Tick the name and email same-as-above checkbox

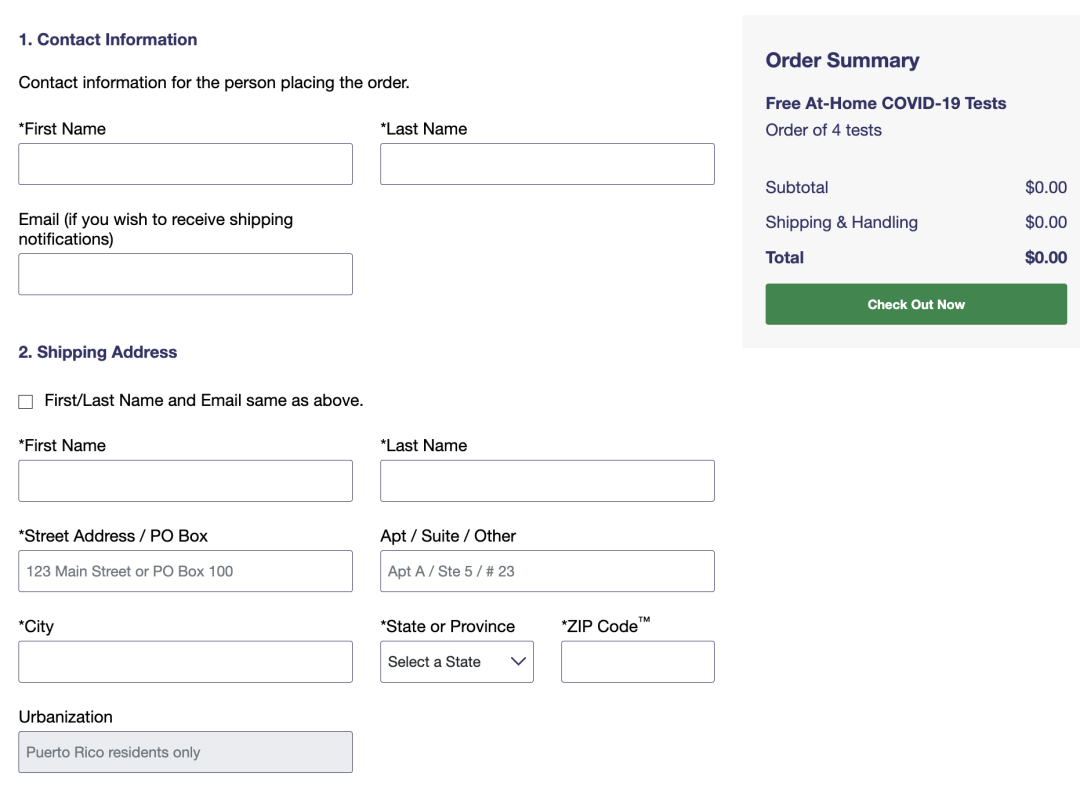[26, 401]
